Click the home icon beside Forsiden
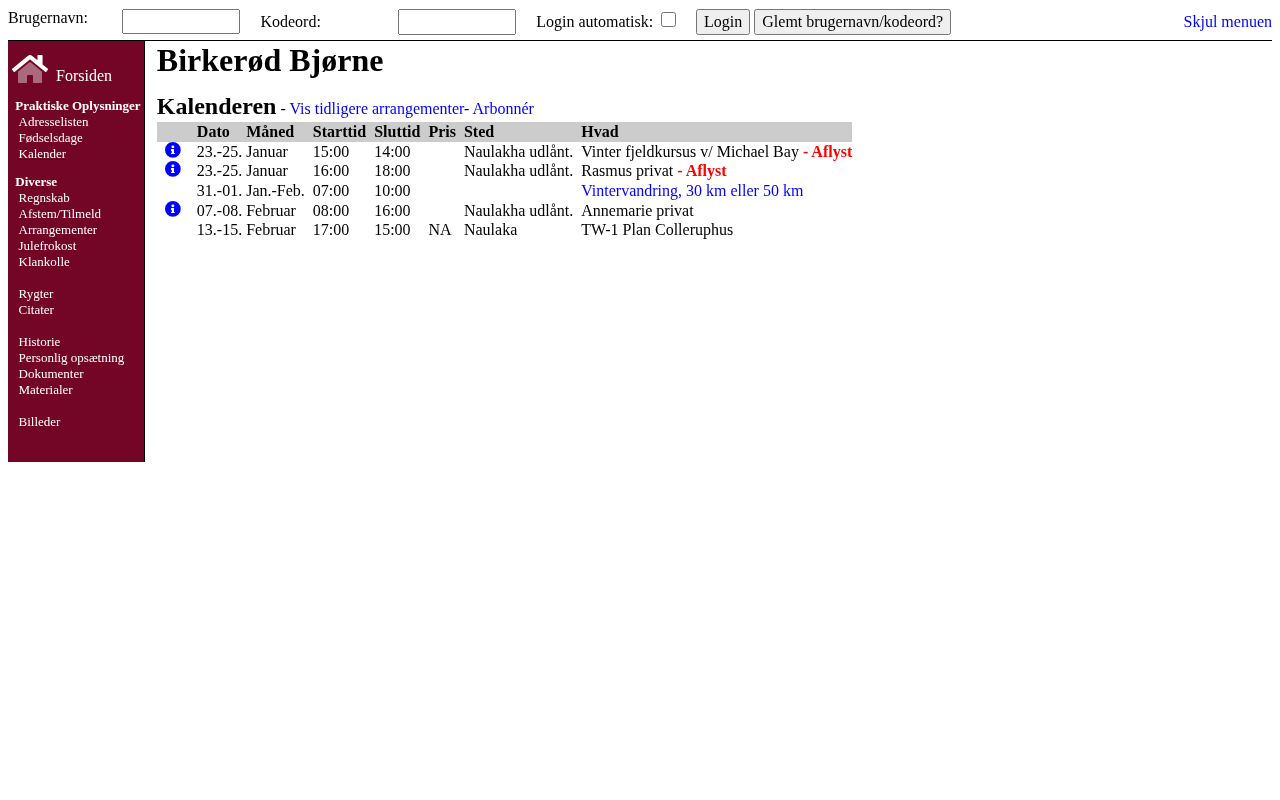Viewport: 1280px width, 800px height. [30, 69]
